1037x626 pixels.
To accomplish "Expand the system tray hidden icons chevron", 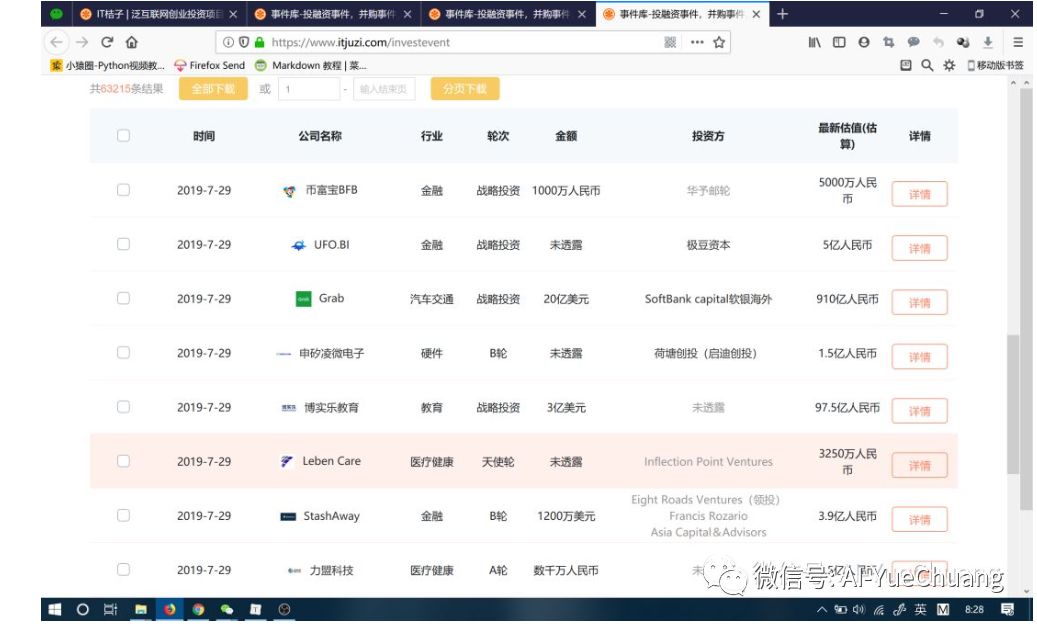I will click(821, 609).
